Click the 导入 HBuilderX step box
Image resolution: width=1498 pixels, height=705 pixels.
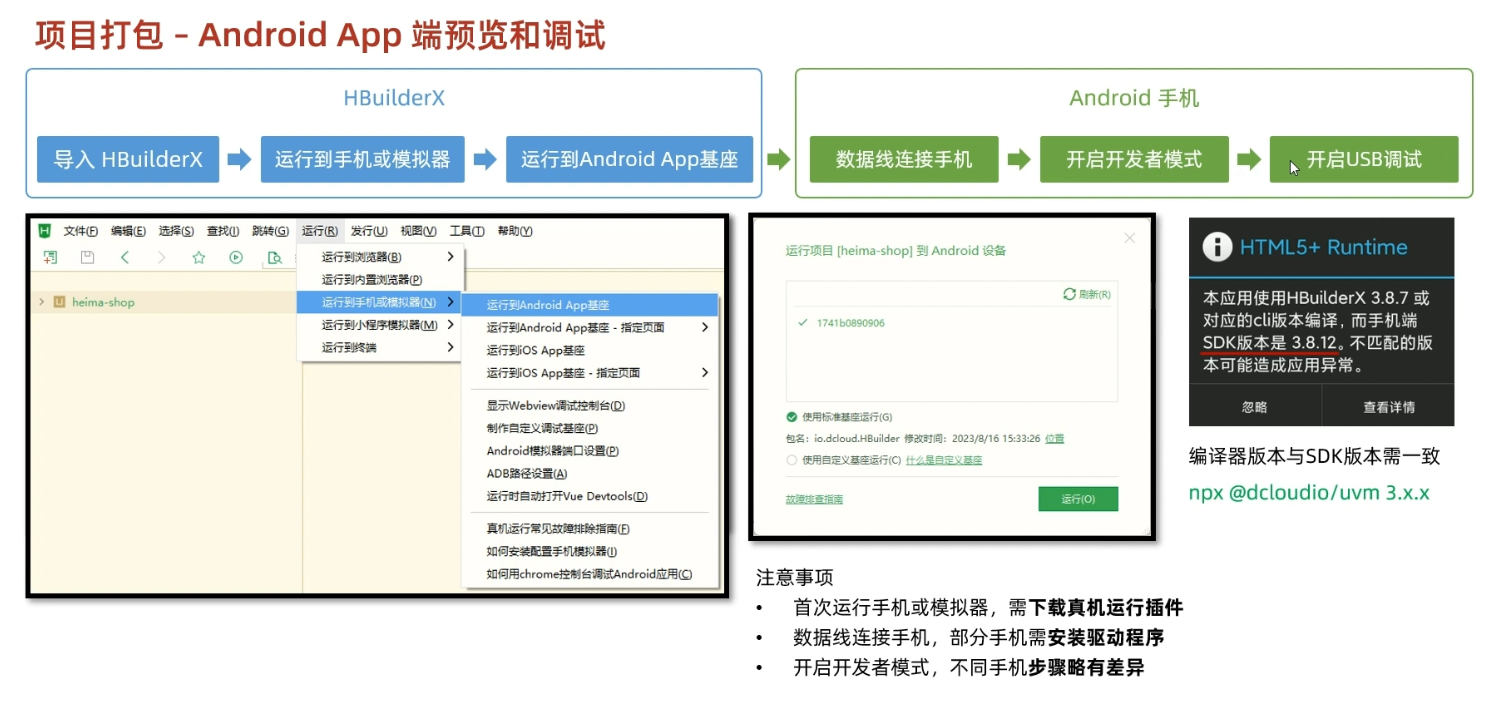coord(128,159)
